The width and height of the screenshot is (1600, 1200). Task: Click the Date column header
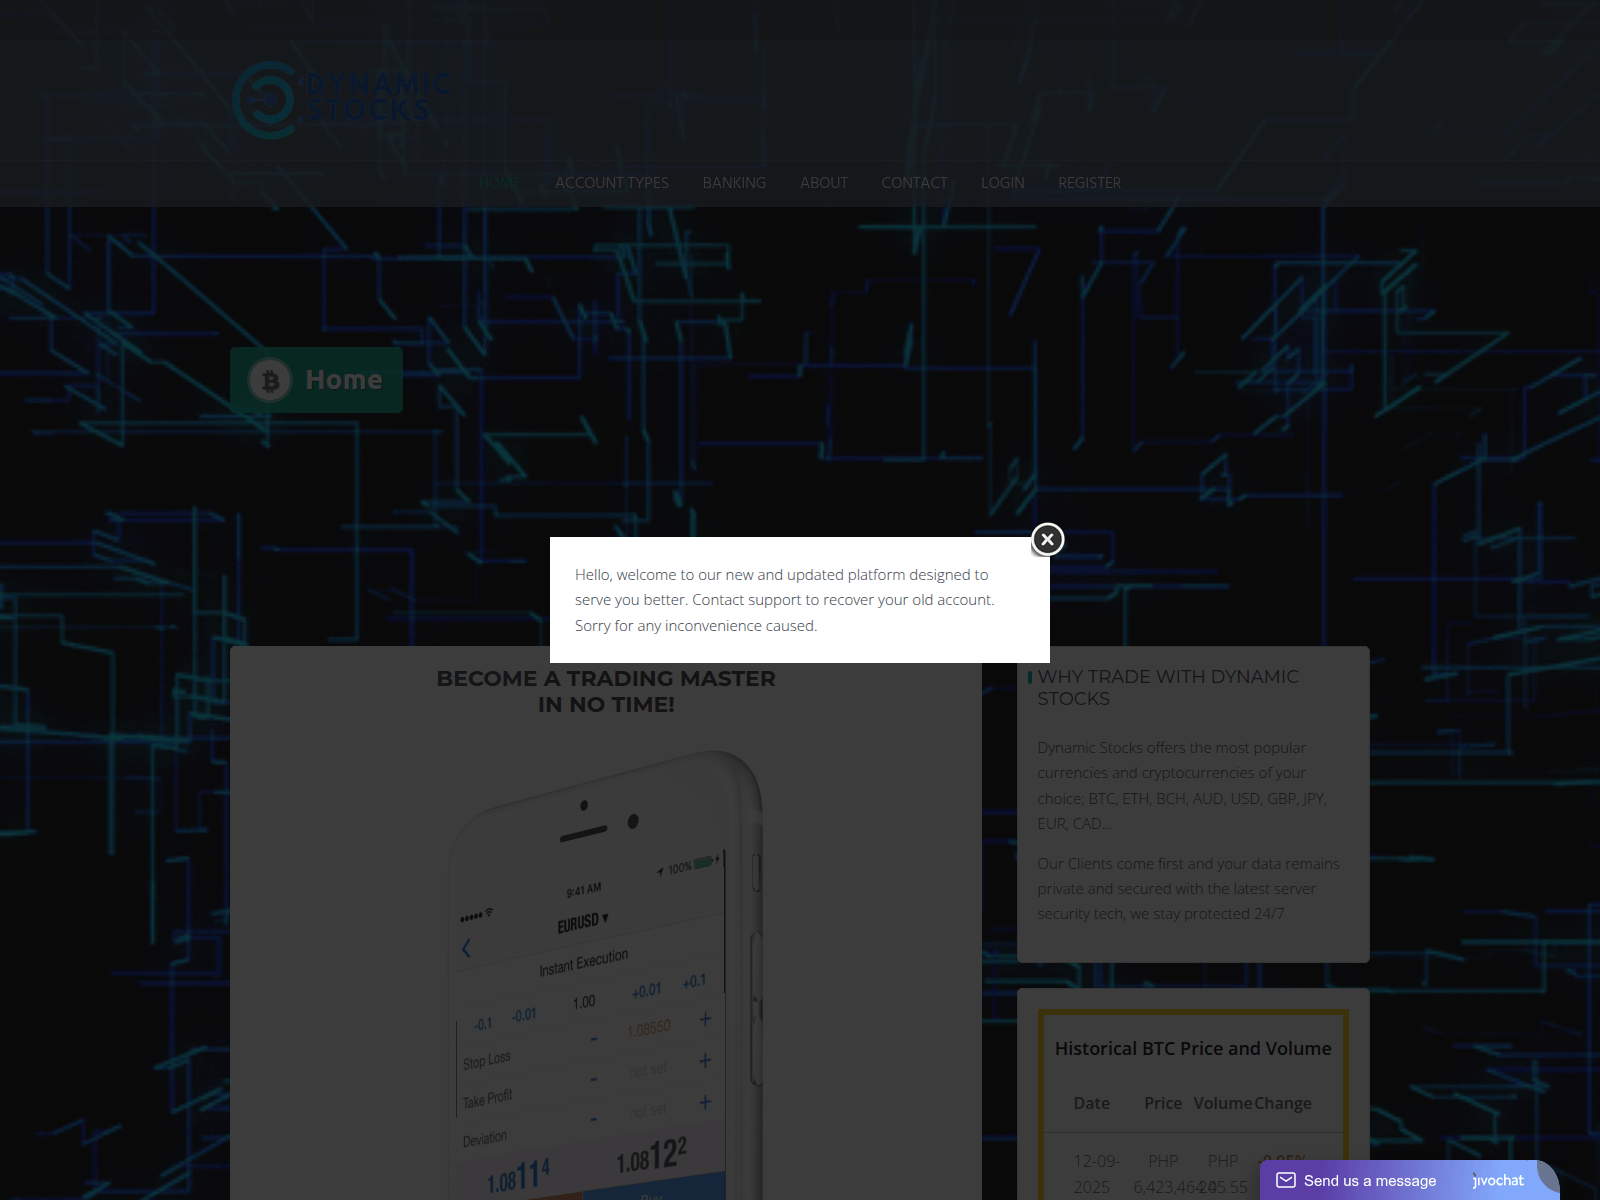1092,1103
